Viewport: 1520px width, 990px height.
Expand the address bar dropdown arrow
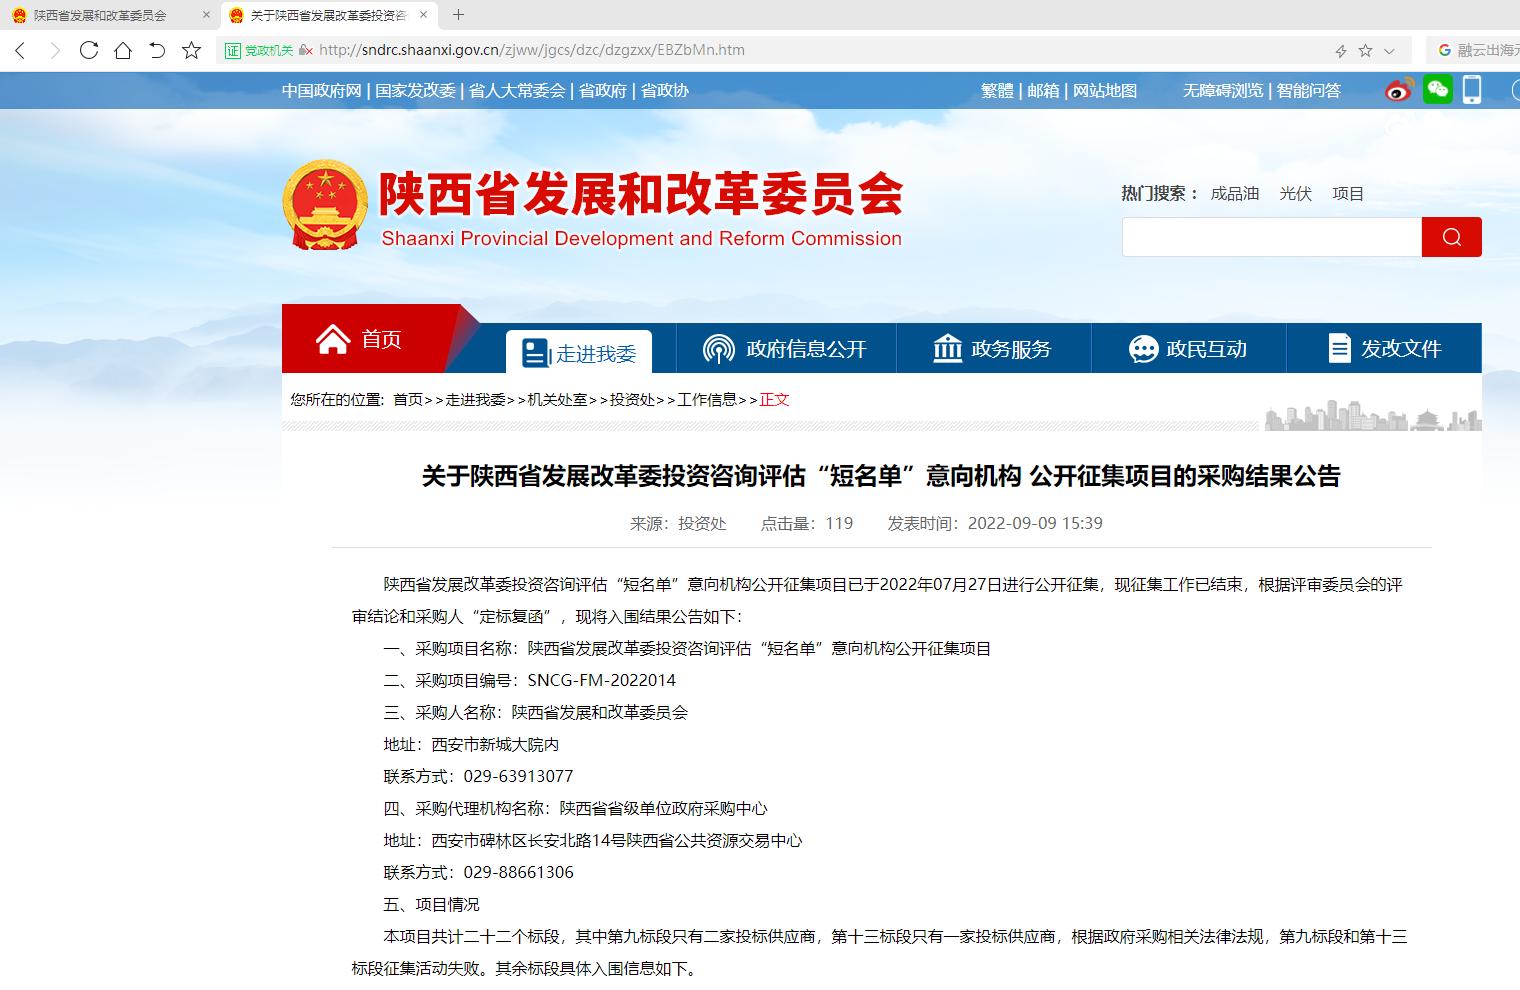pos(1387,49)
